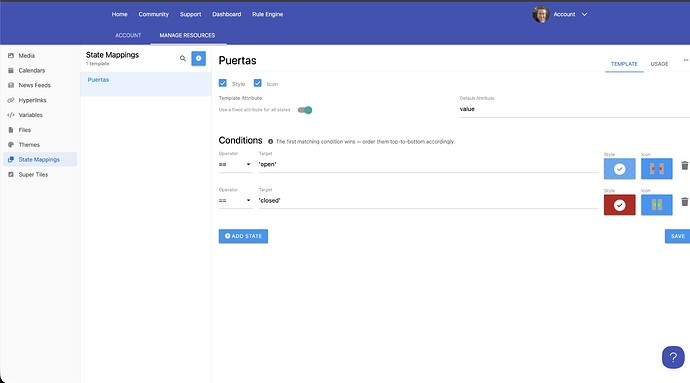Uncheck the Icon checkbox

coord(257,83)
